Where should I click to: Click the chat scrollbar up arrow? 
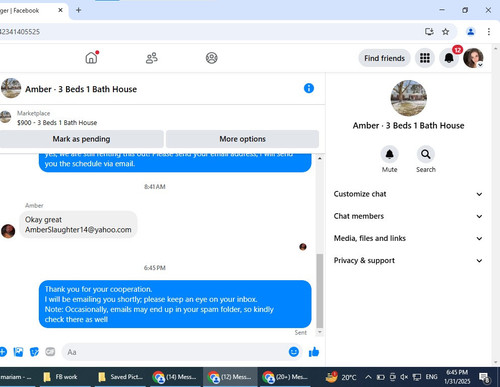click(x=319, y=158)
